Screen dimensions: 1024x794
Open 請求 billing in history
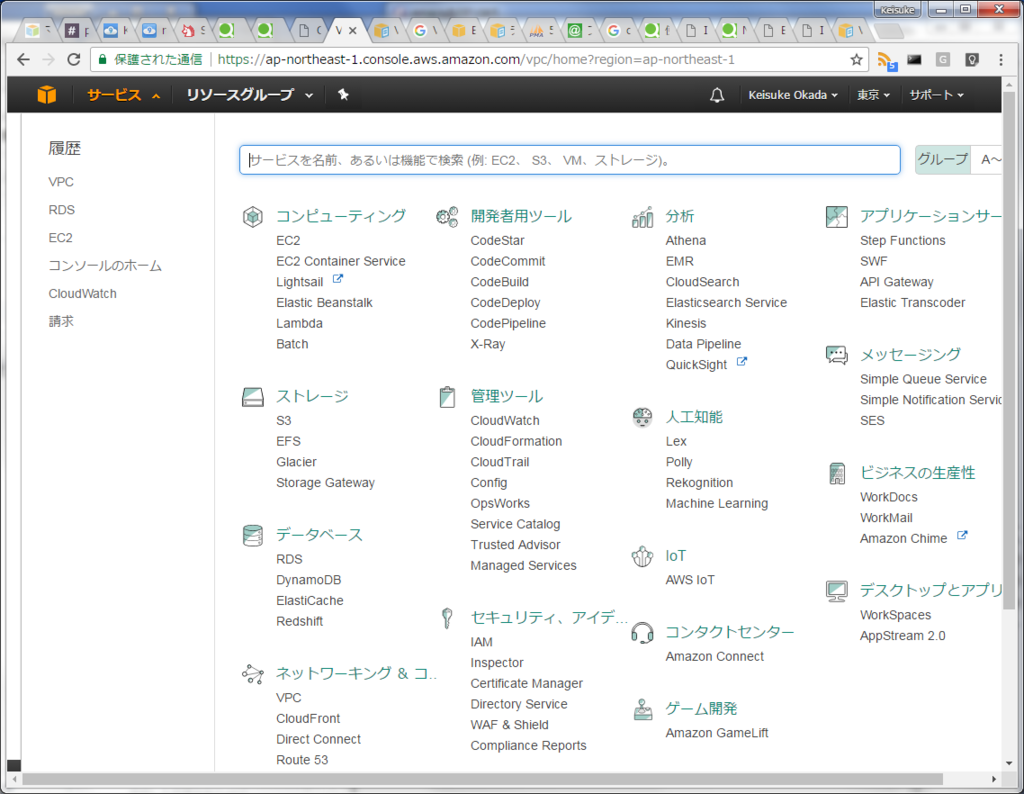(x=61, y=321)
